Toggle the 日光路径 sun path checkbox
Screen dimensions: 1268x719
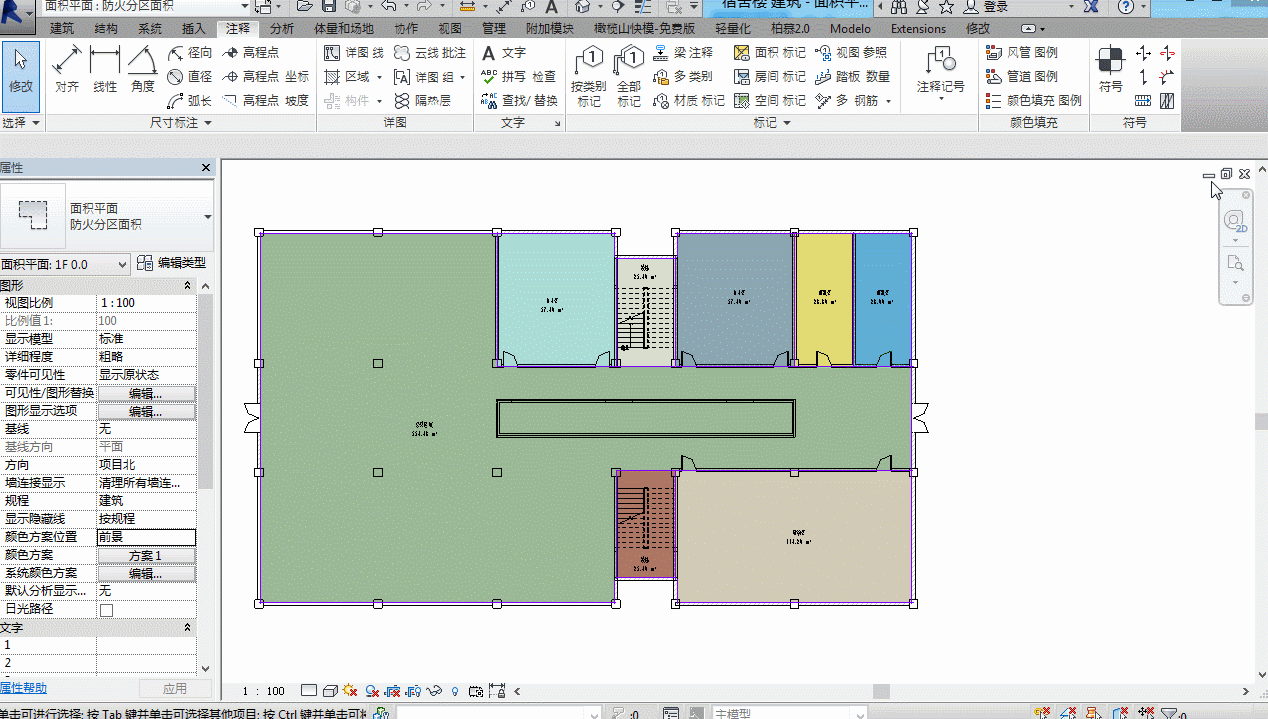106,609
